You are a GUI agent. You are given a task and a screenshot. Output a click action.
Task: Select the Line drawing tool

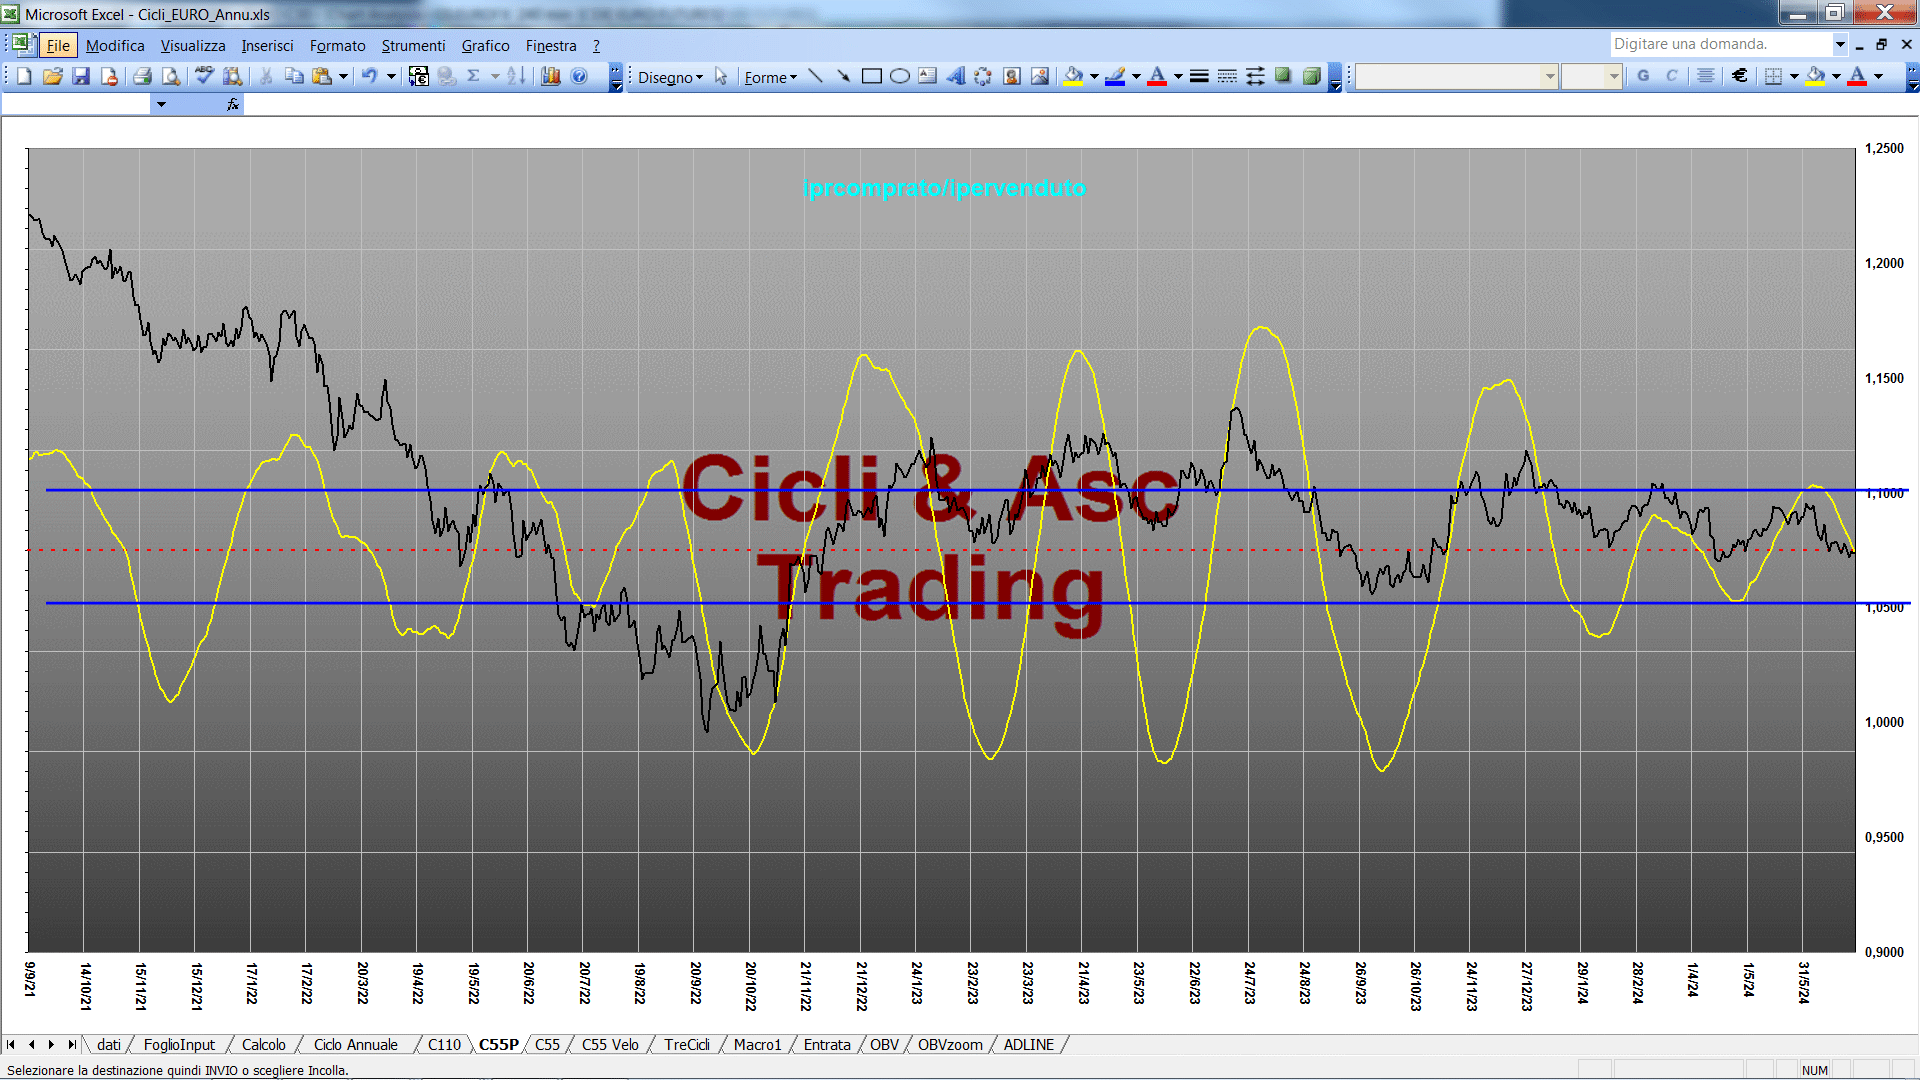[815, 77]
